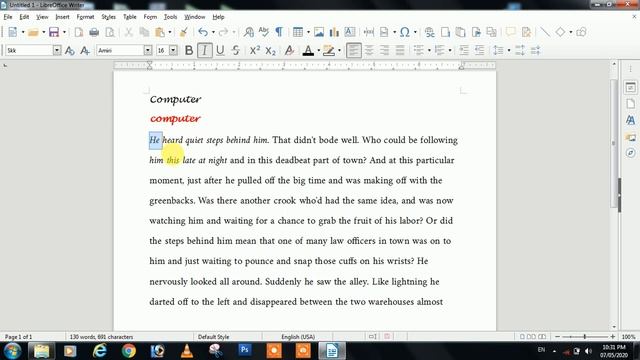Click the Insert Page Break icon
This screenshot has height=360, width=640.
click(x=369, y=32)
